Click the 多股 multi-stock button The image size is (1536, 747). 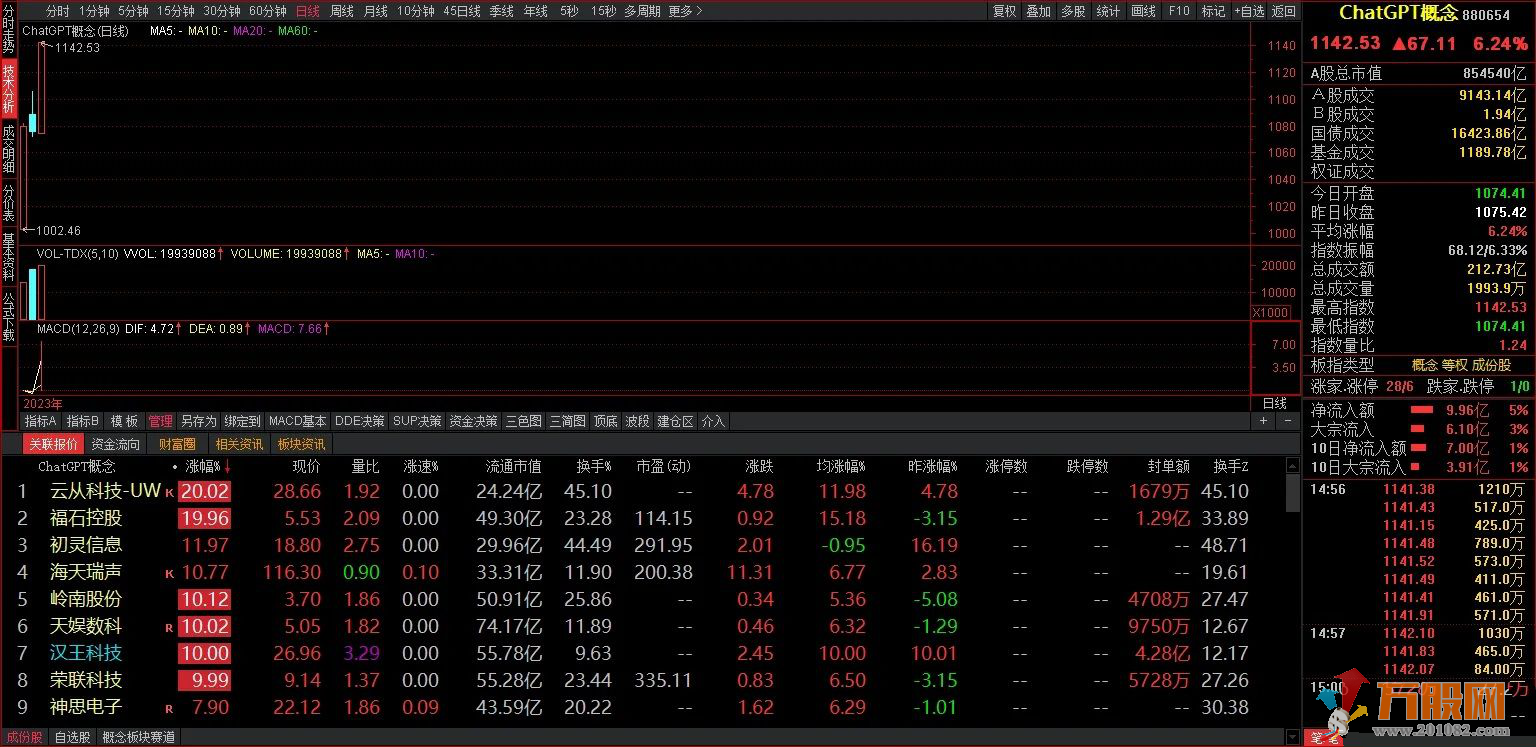[x=1073, y=11]
